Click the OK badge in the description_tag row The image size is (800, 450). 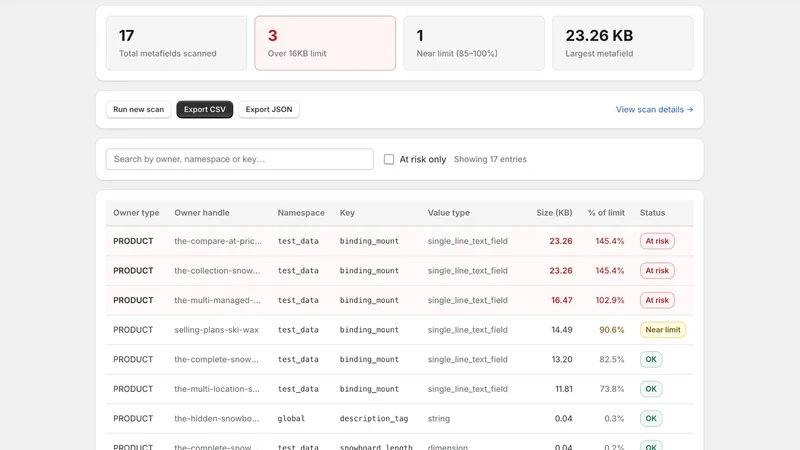click(651, 418)
